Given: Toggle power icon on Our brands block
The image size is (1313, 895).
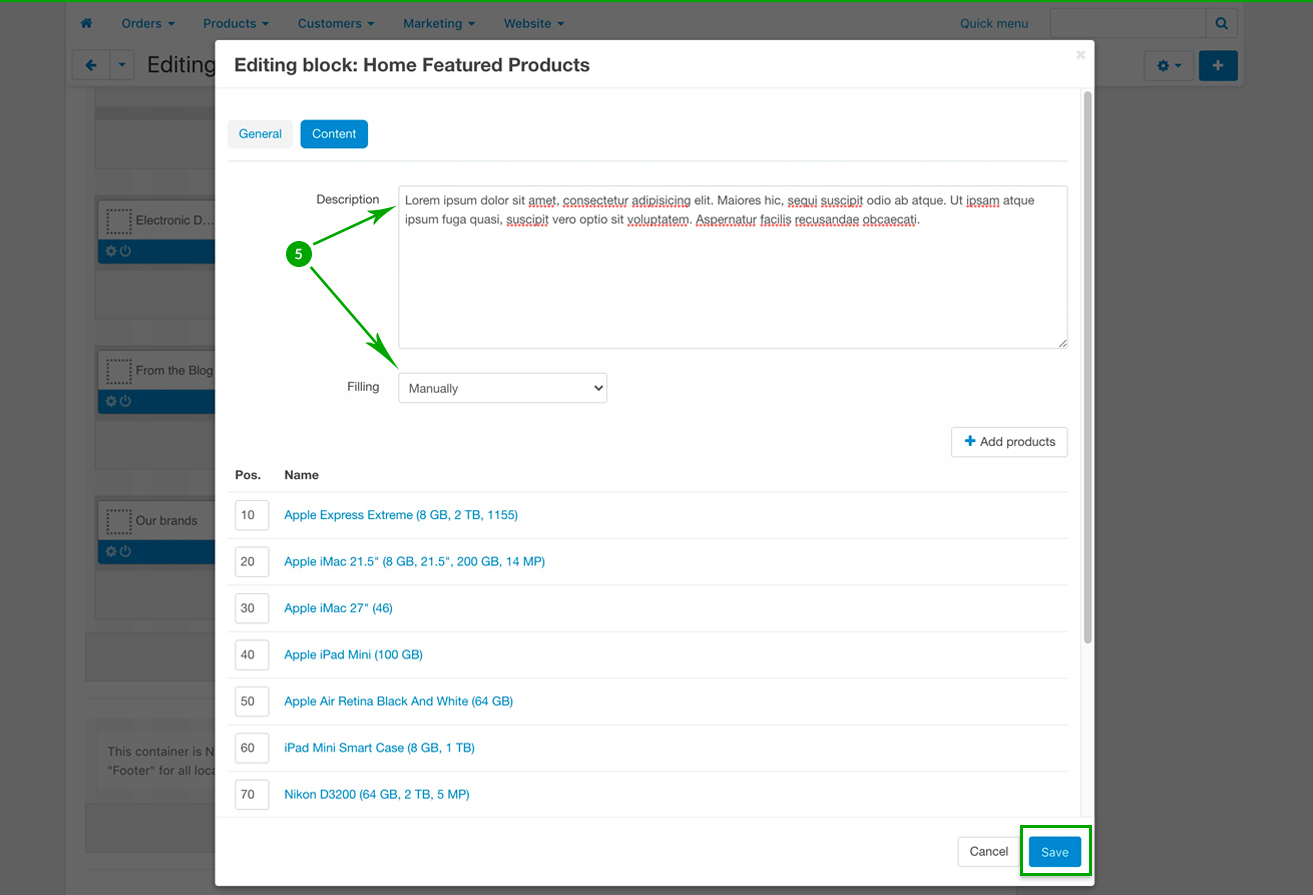Looking at the screenshot, I should pyautogui.click(x=125, y=551).
